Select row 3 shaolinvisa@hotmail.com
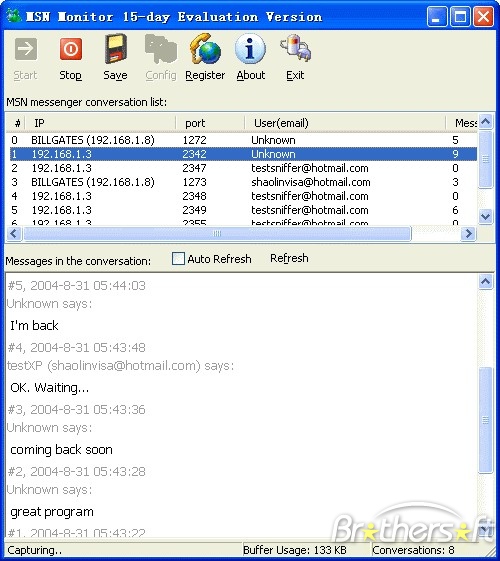The width and height of the screenshot is (500, 561). pos(242,182)
